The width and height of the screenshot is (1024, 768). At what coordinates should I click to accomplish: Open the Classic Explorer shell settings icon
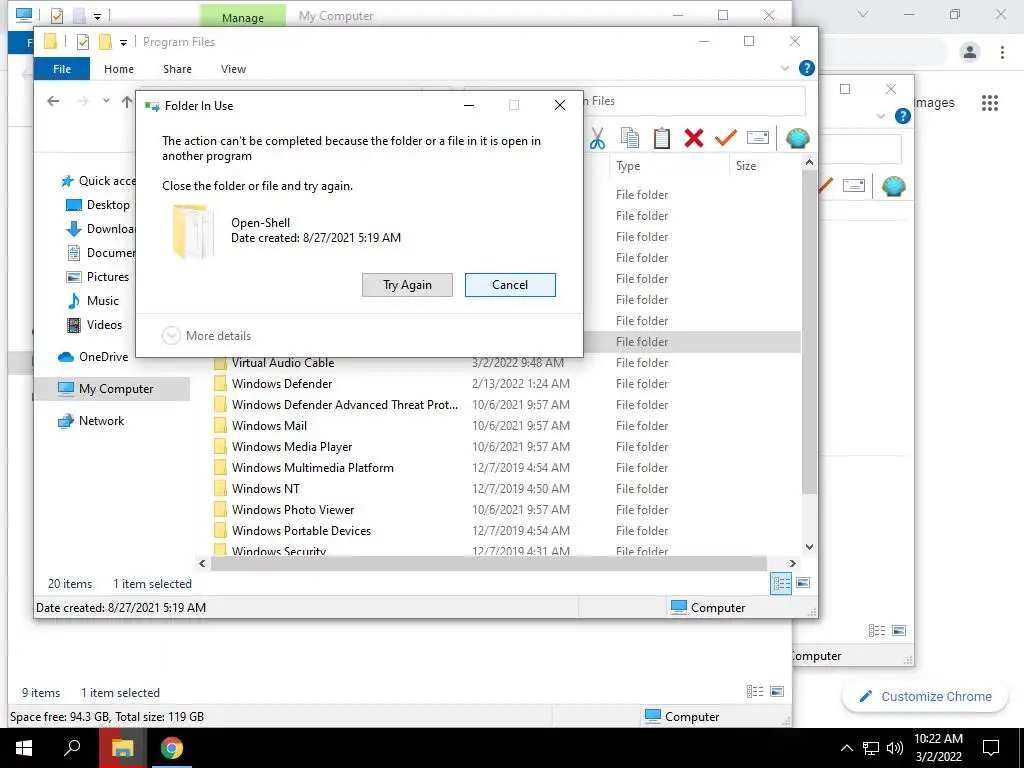pyautogui.click(x=797, y=138)
